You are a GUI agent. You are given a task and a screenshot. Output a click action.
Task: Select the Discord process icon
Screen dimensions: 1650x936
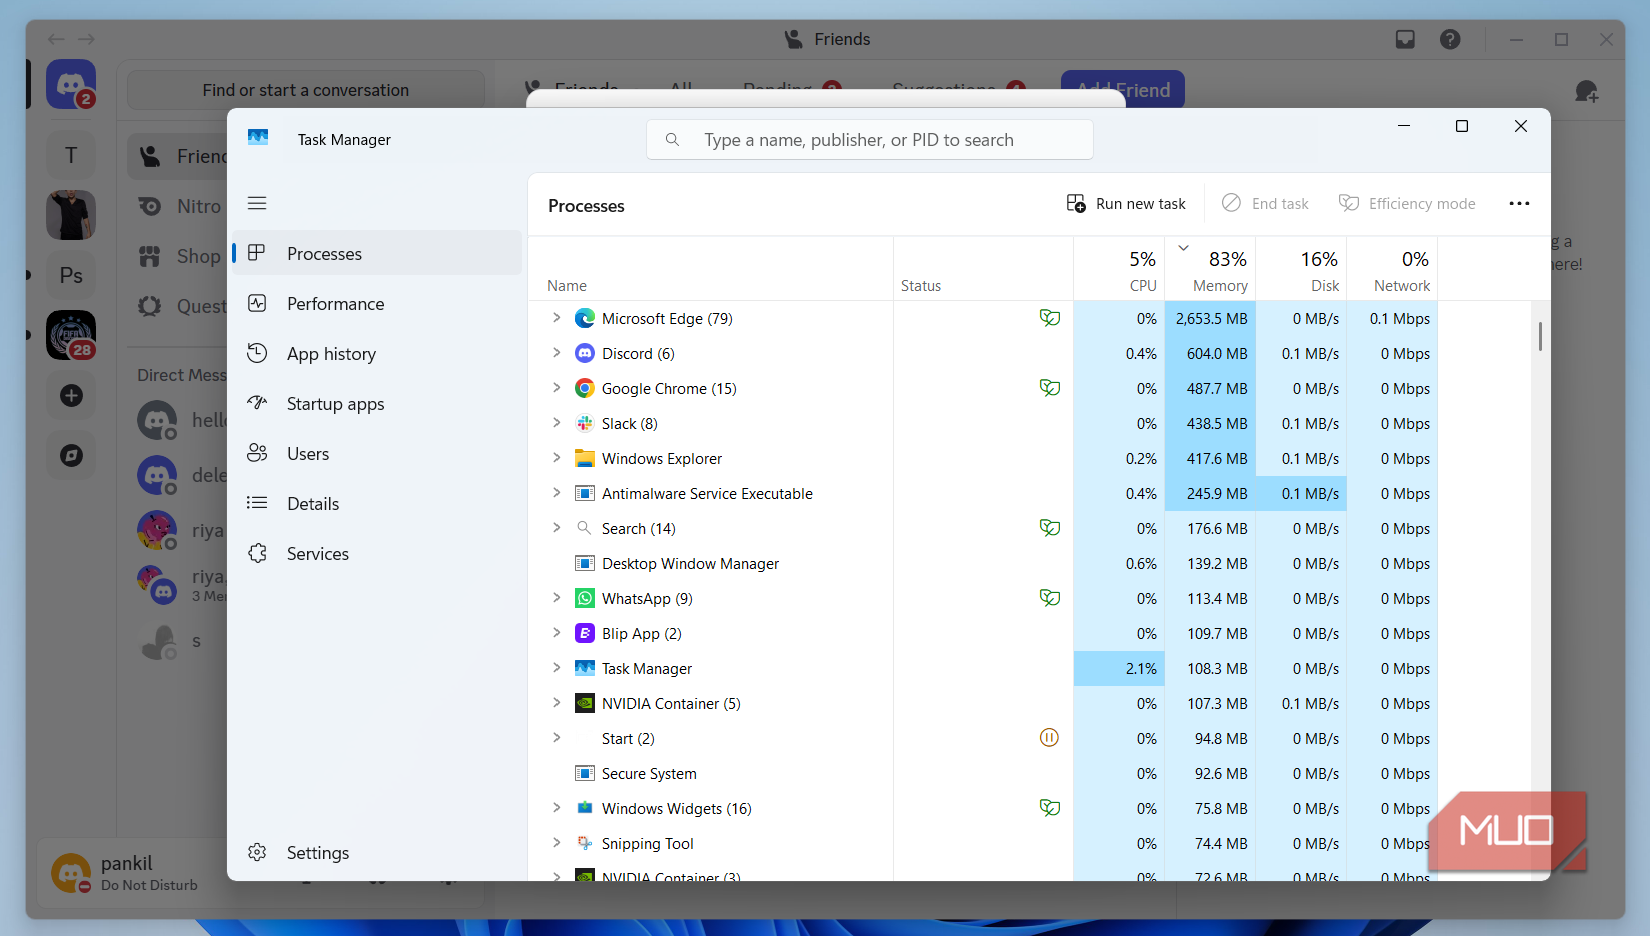click(x=585, y=353)
